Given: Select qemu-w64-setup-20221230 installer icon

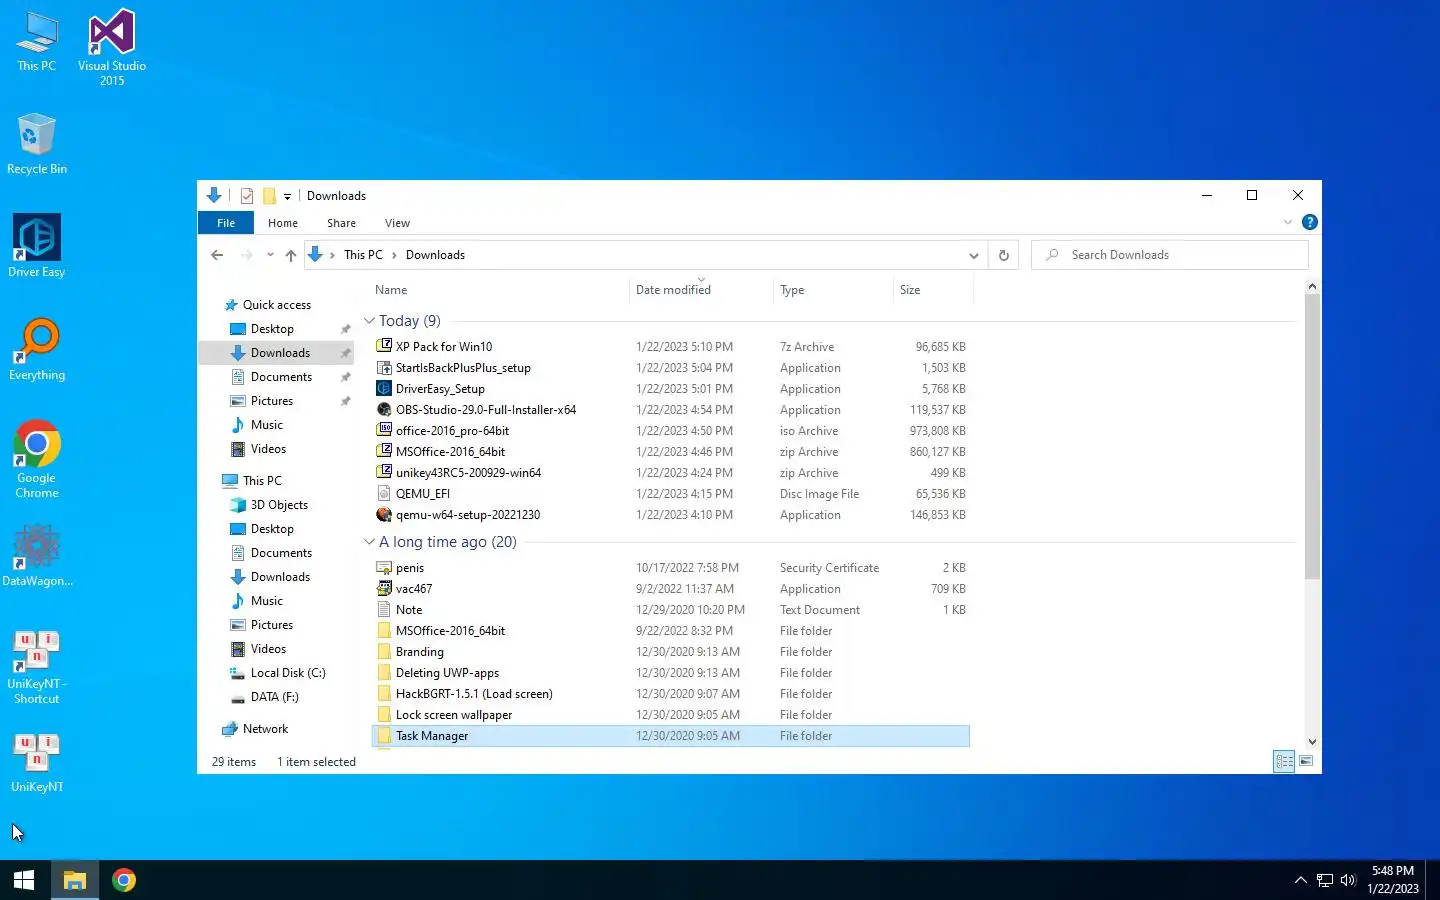Looking at the screenshot, I should (x=384, y=514).
